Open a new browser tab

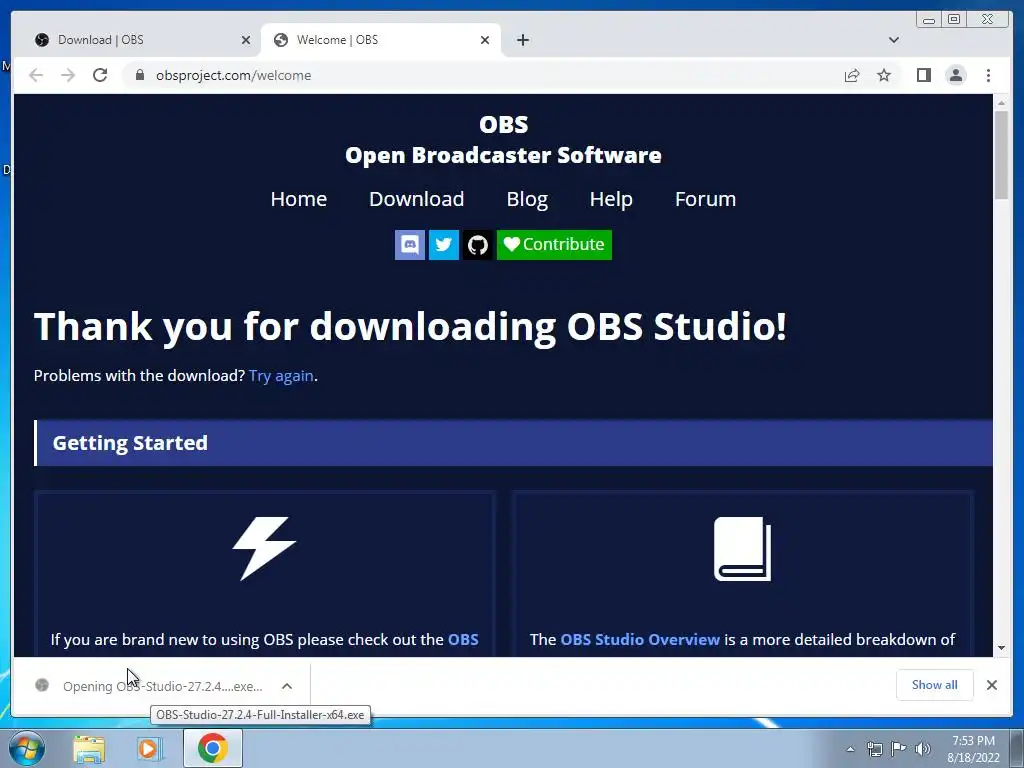(522, 40)
